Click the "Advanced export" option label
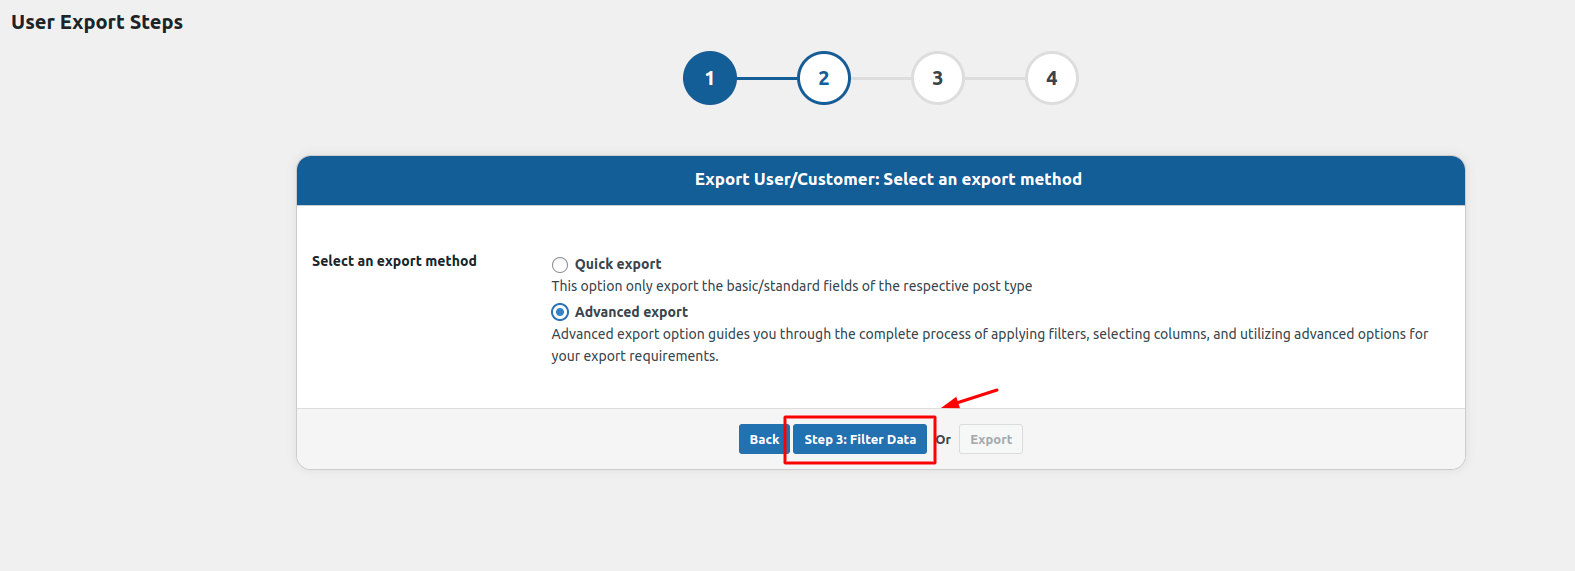1575x571 pixels. (631, 312)
